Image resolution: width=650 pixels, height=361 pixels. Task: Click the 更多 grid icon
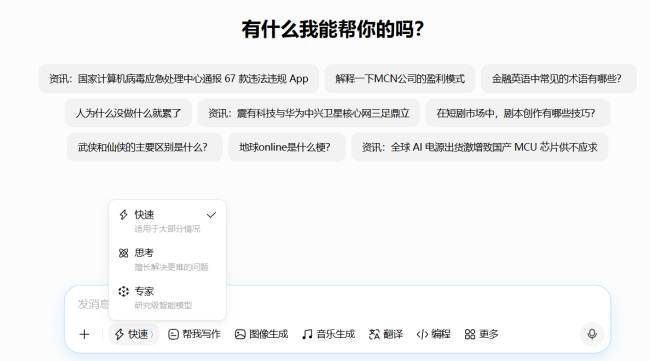pyautogui.click(x=470, y=334)
